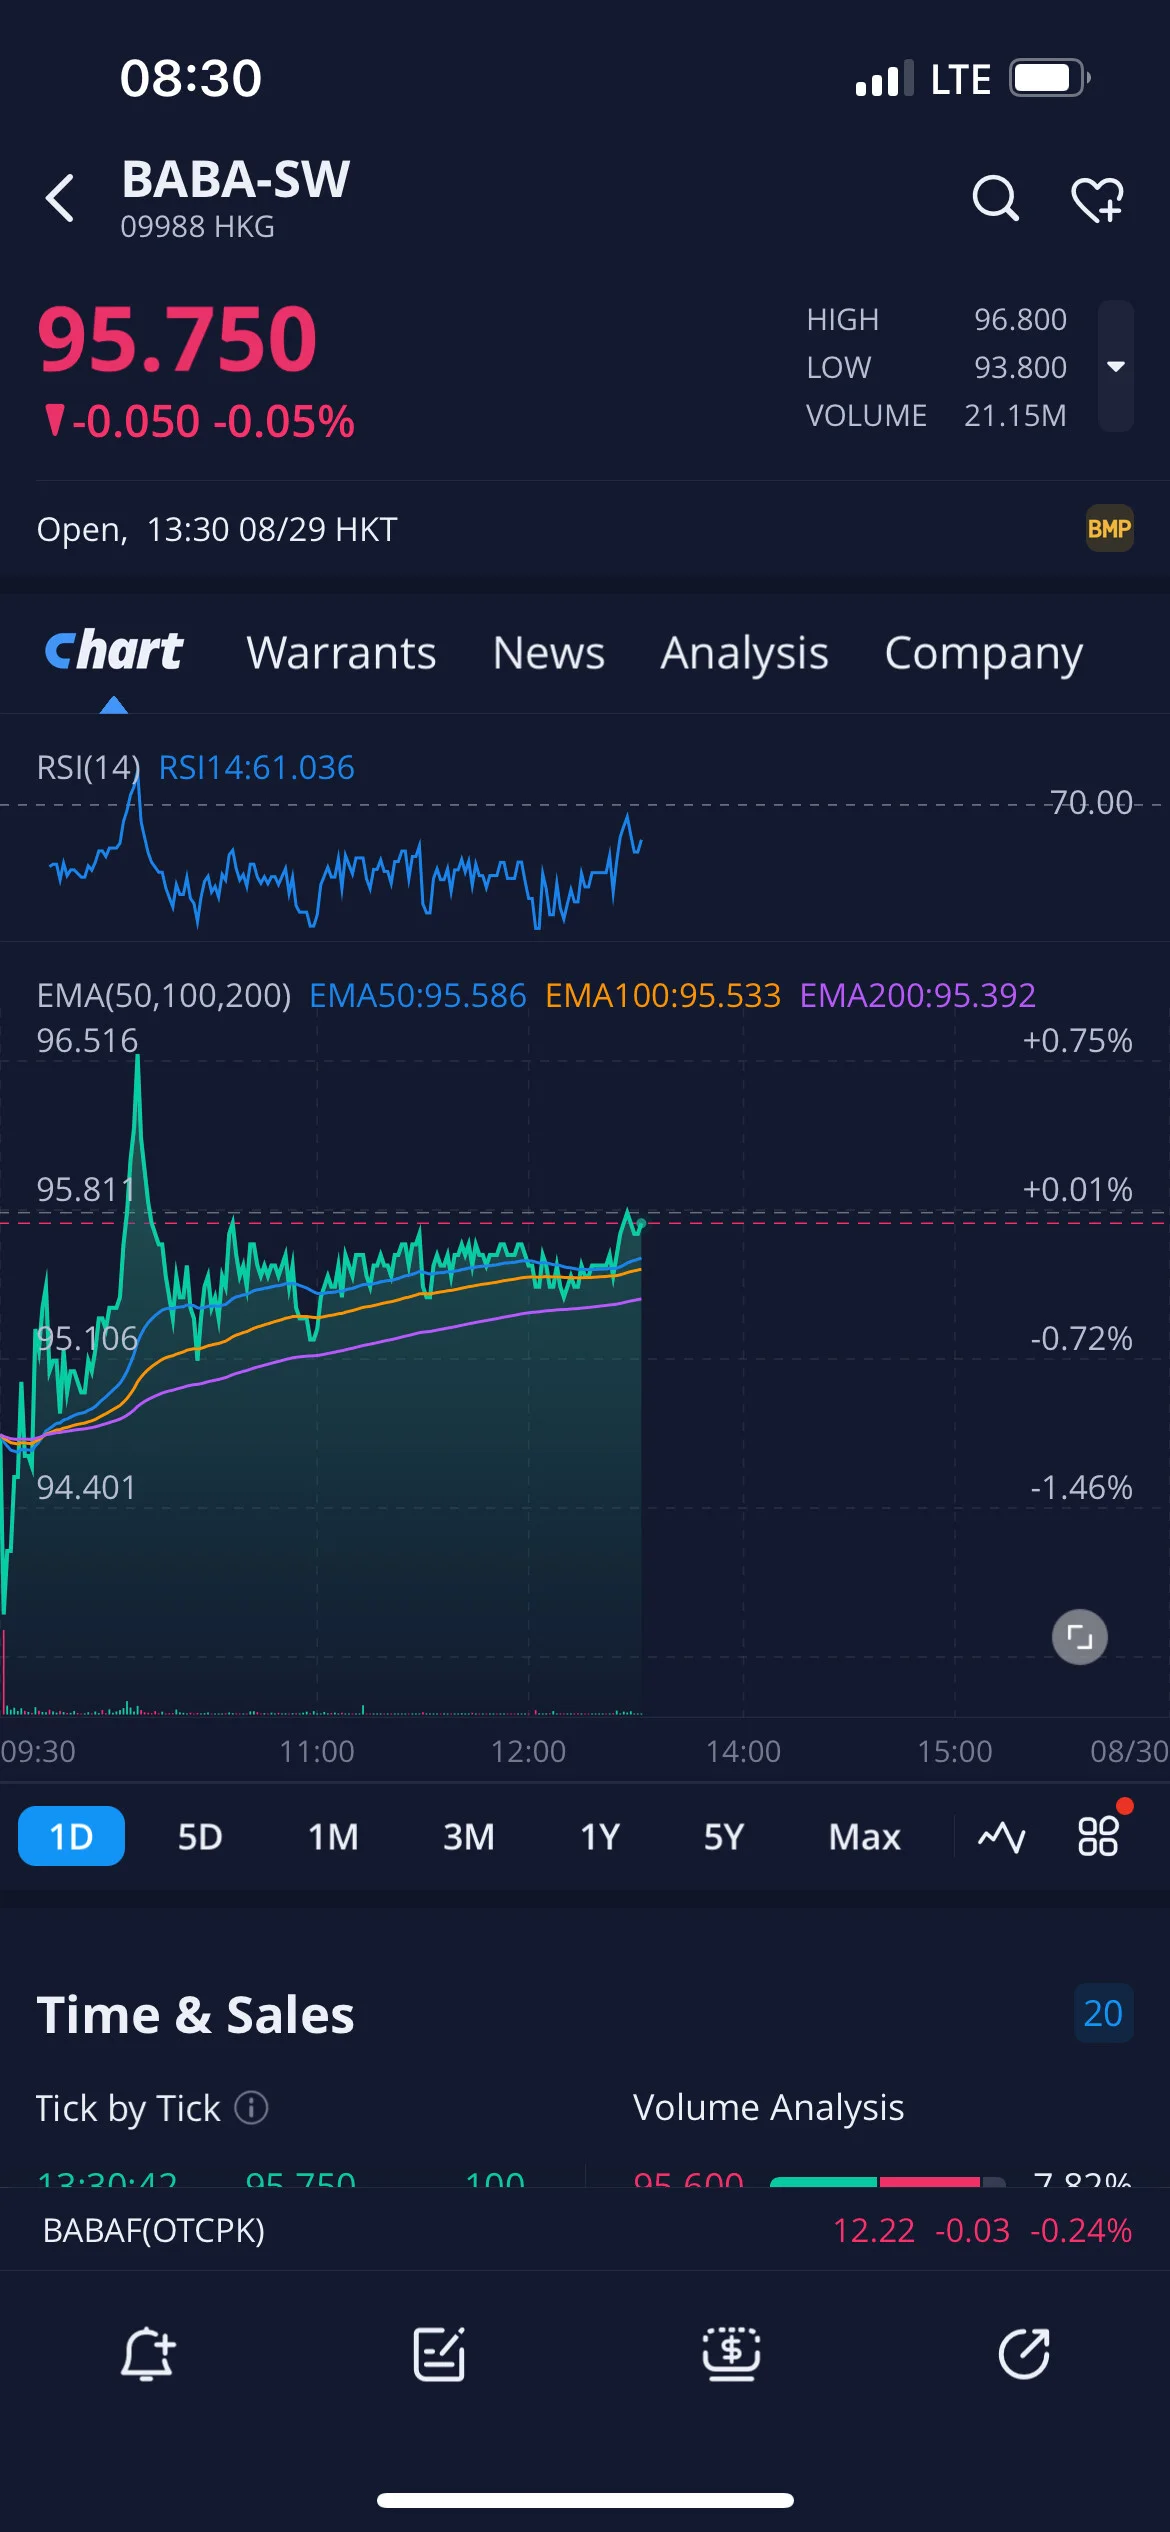Image resolution: width=1170 pixels, height=2532 pixels.
Task: Go back using the left chevron
Action: [x=60, y=198]
